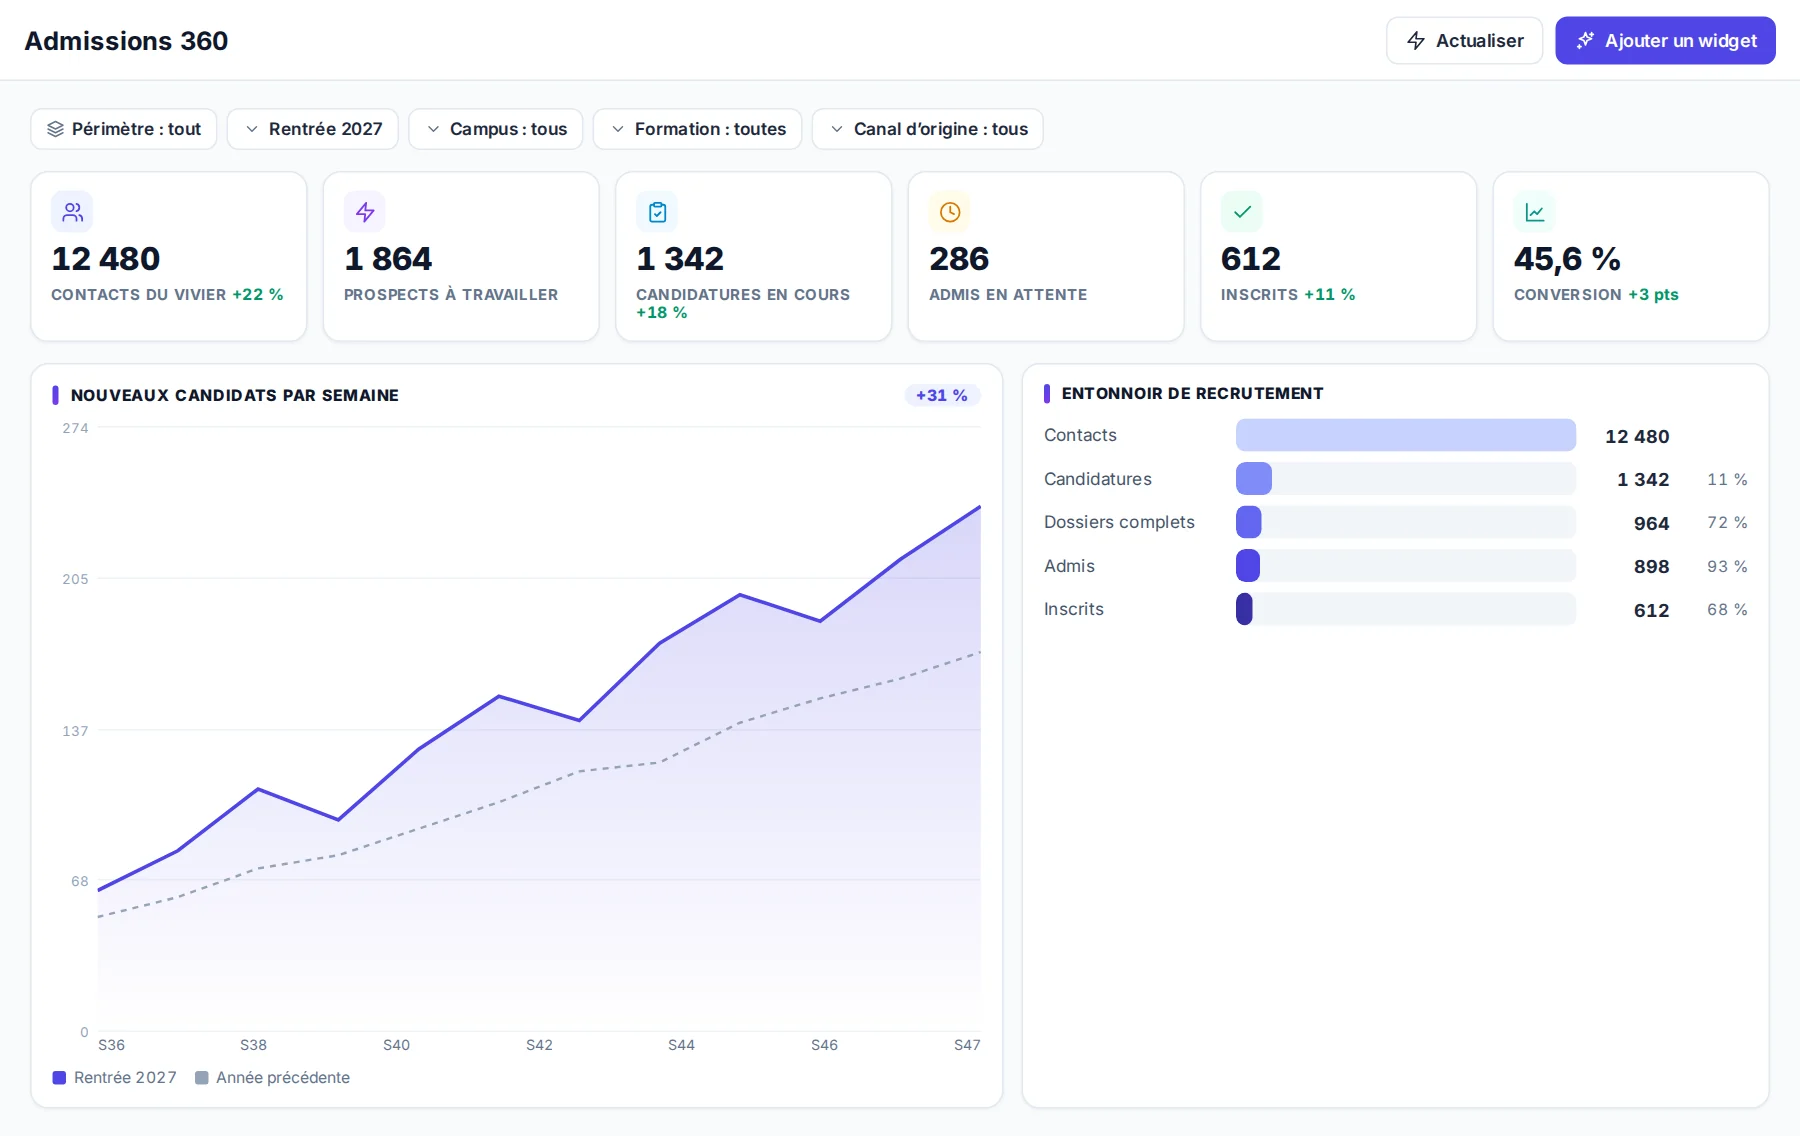This screenshot has height=1136, width=1800.
Task: Click the sparkle icon in Ajouter un widget
Action: 1585,41
